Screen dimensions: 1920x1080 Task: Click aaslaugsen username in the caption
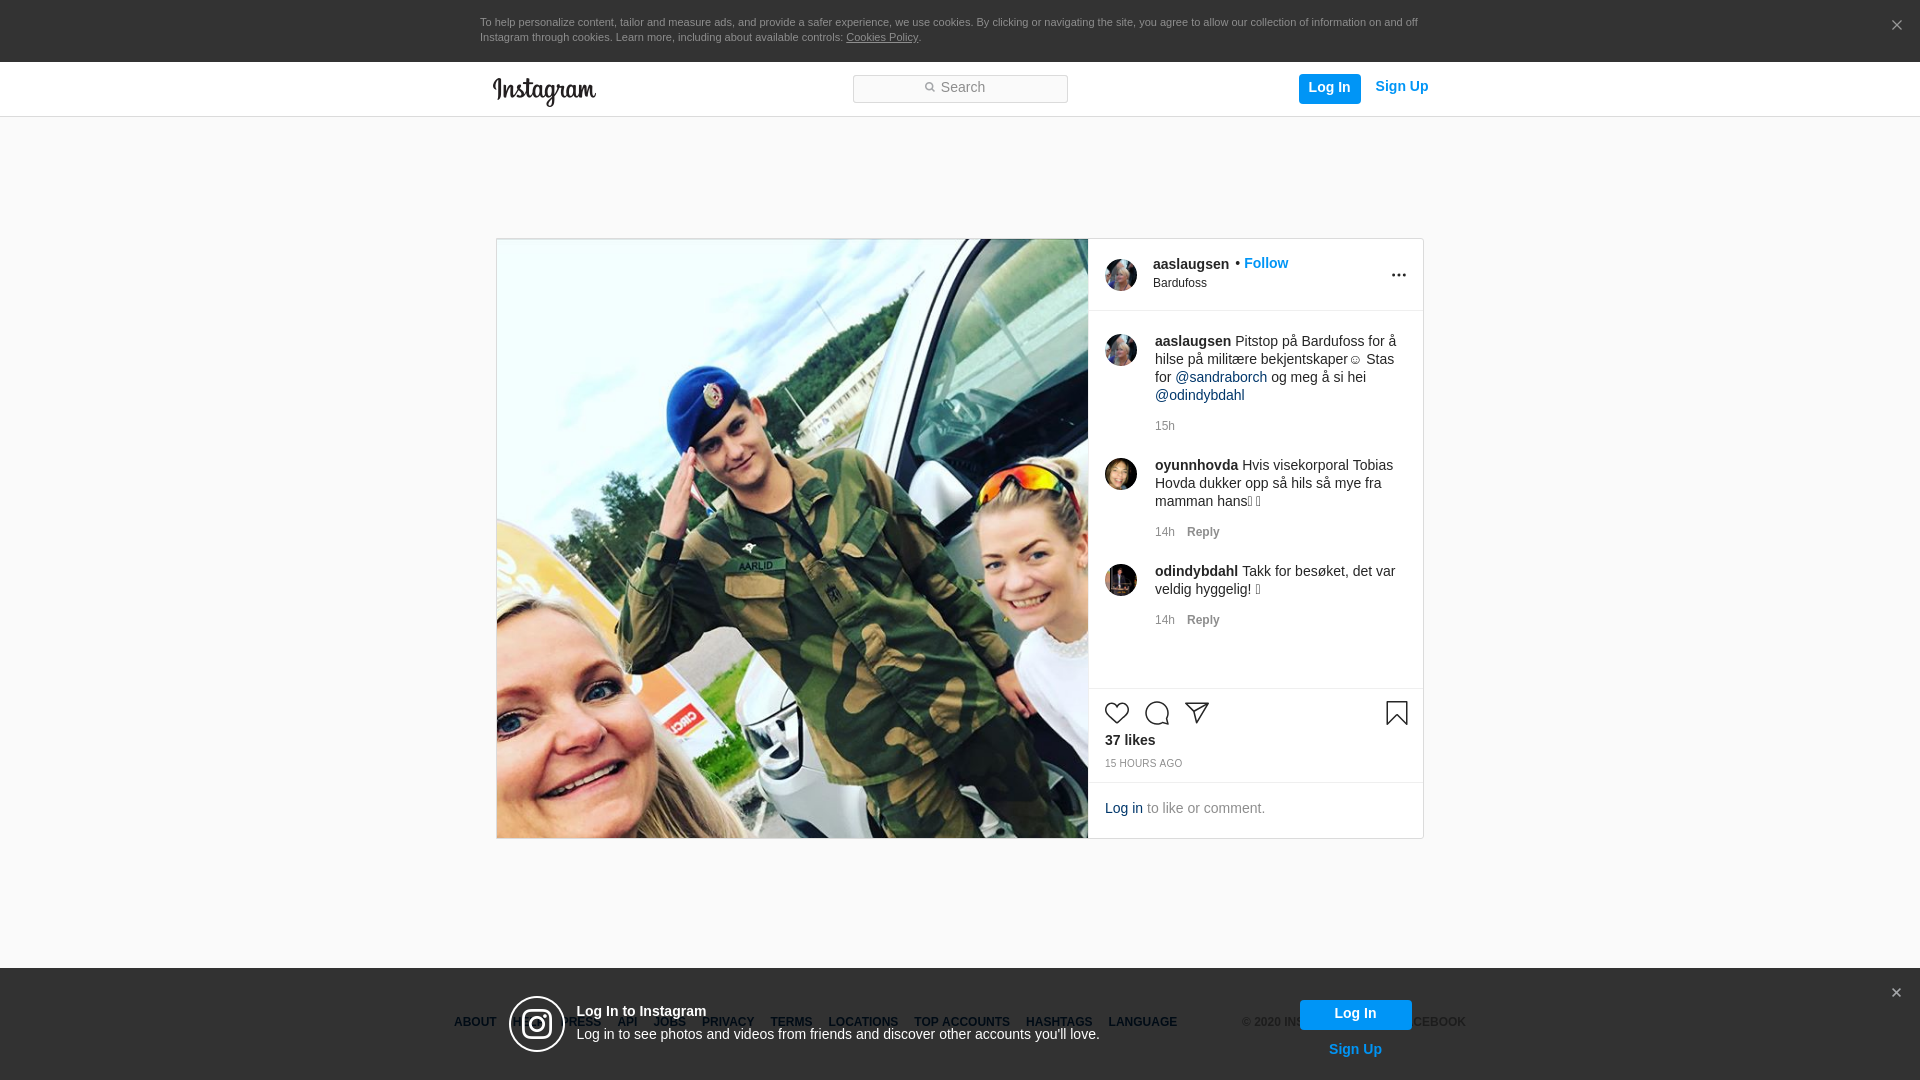[1192, 341]
